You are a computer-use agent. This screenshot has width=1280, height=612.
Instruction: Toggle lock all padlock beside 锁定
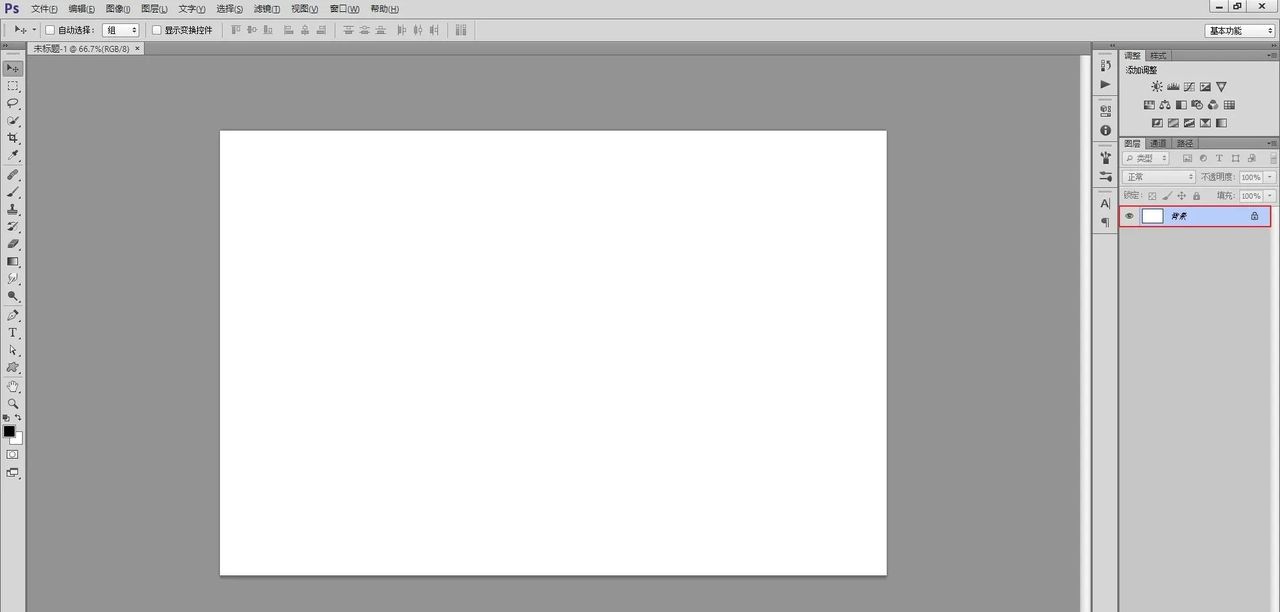pos(1197,196)
